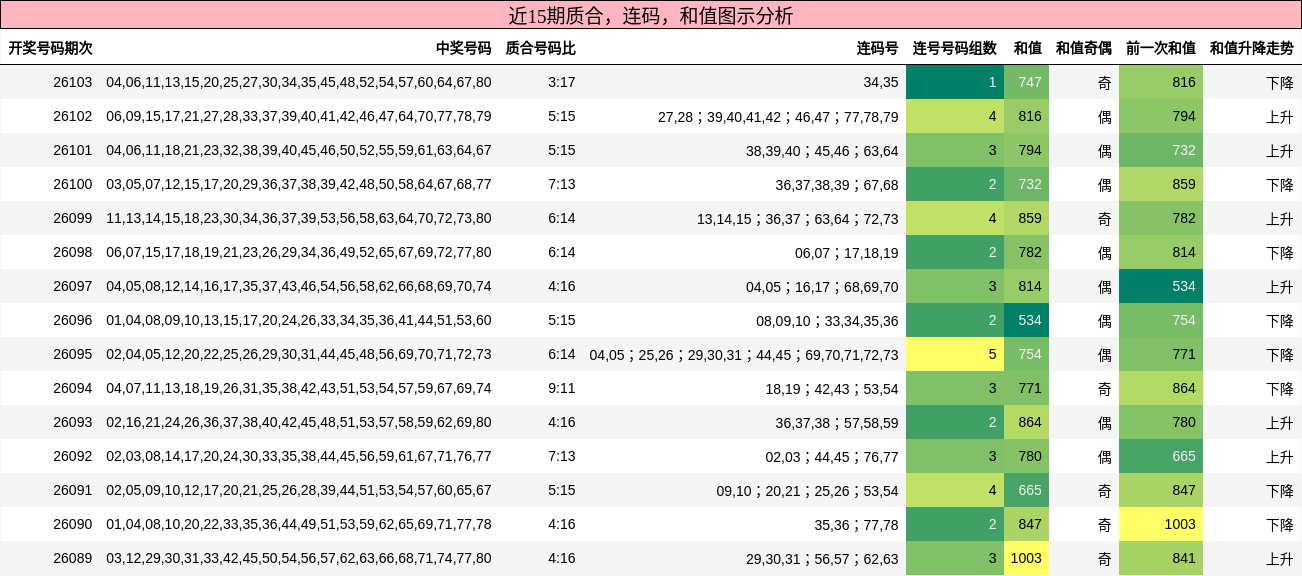Click 下降 trend in row 26103
Screen dimensions: 1302x576
click(x=1279, y=82)
